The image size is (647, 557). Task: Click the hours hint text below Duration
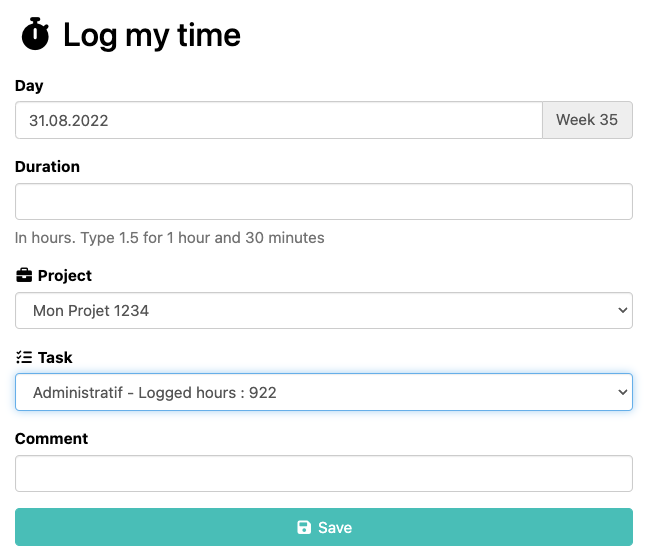pos(169,238)
